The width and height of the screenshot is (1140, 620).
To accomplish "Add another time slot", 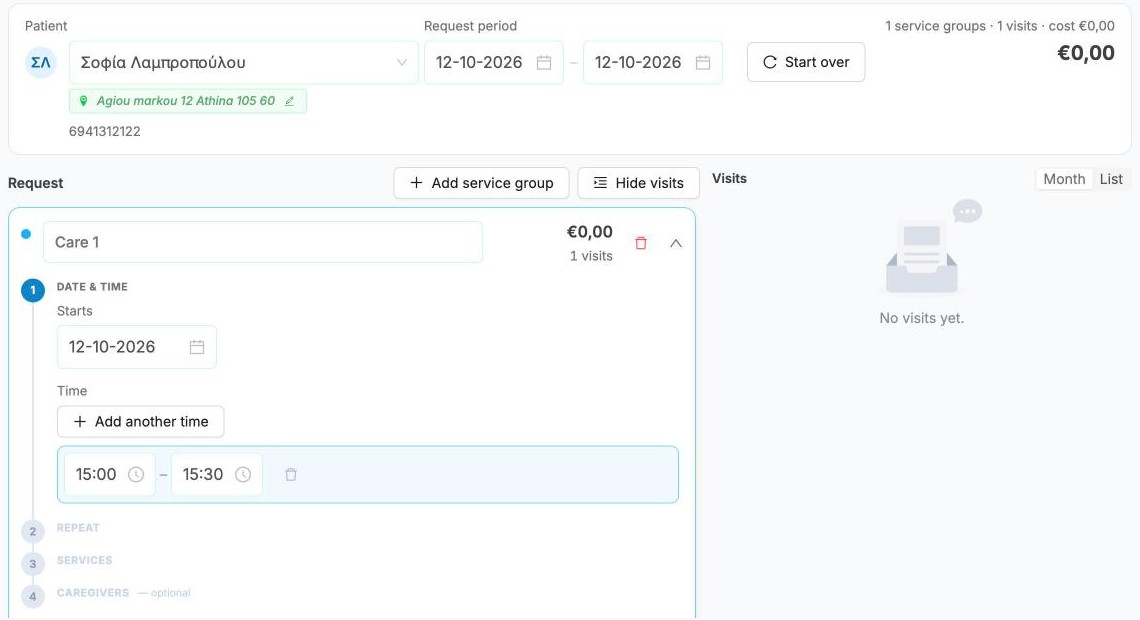I will pos(140,422).
